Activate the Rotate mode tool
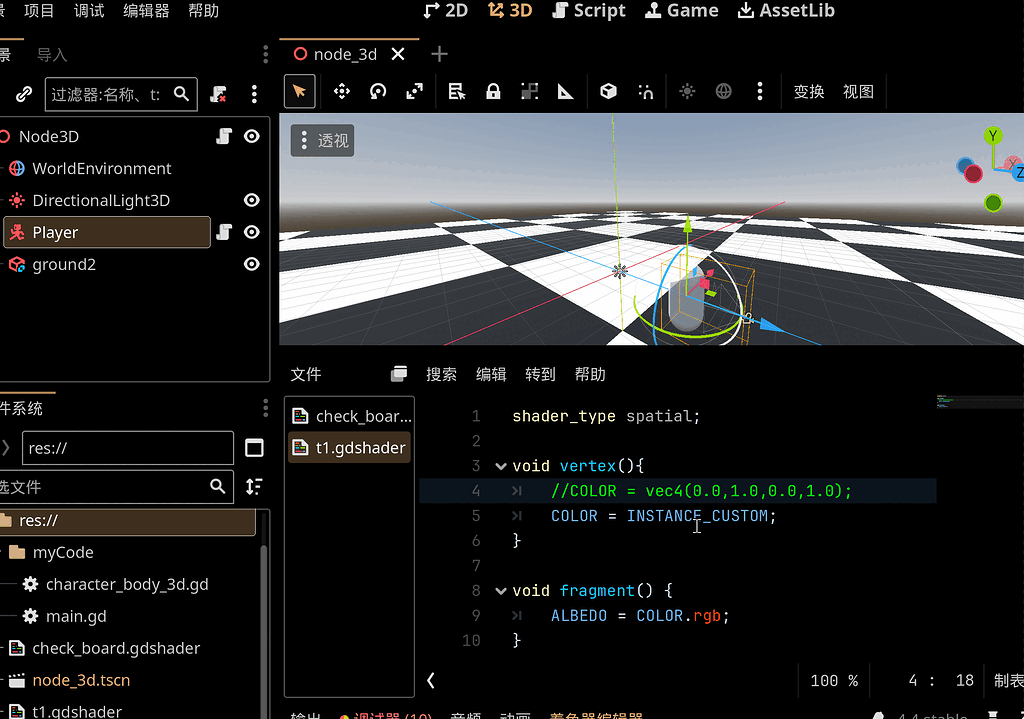 tap(378, 92)
